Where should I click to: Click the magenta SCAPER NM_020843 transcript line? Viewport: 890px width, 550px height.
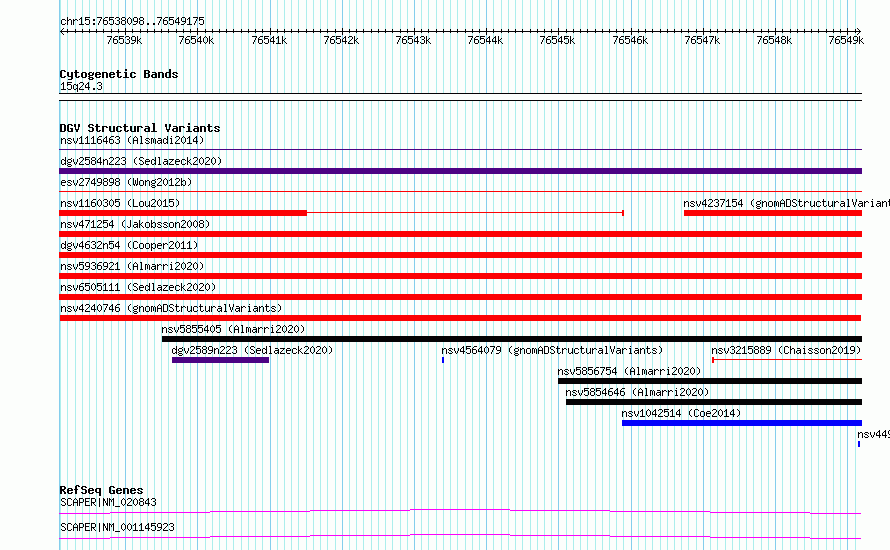pos(460,511)
